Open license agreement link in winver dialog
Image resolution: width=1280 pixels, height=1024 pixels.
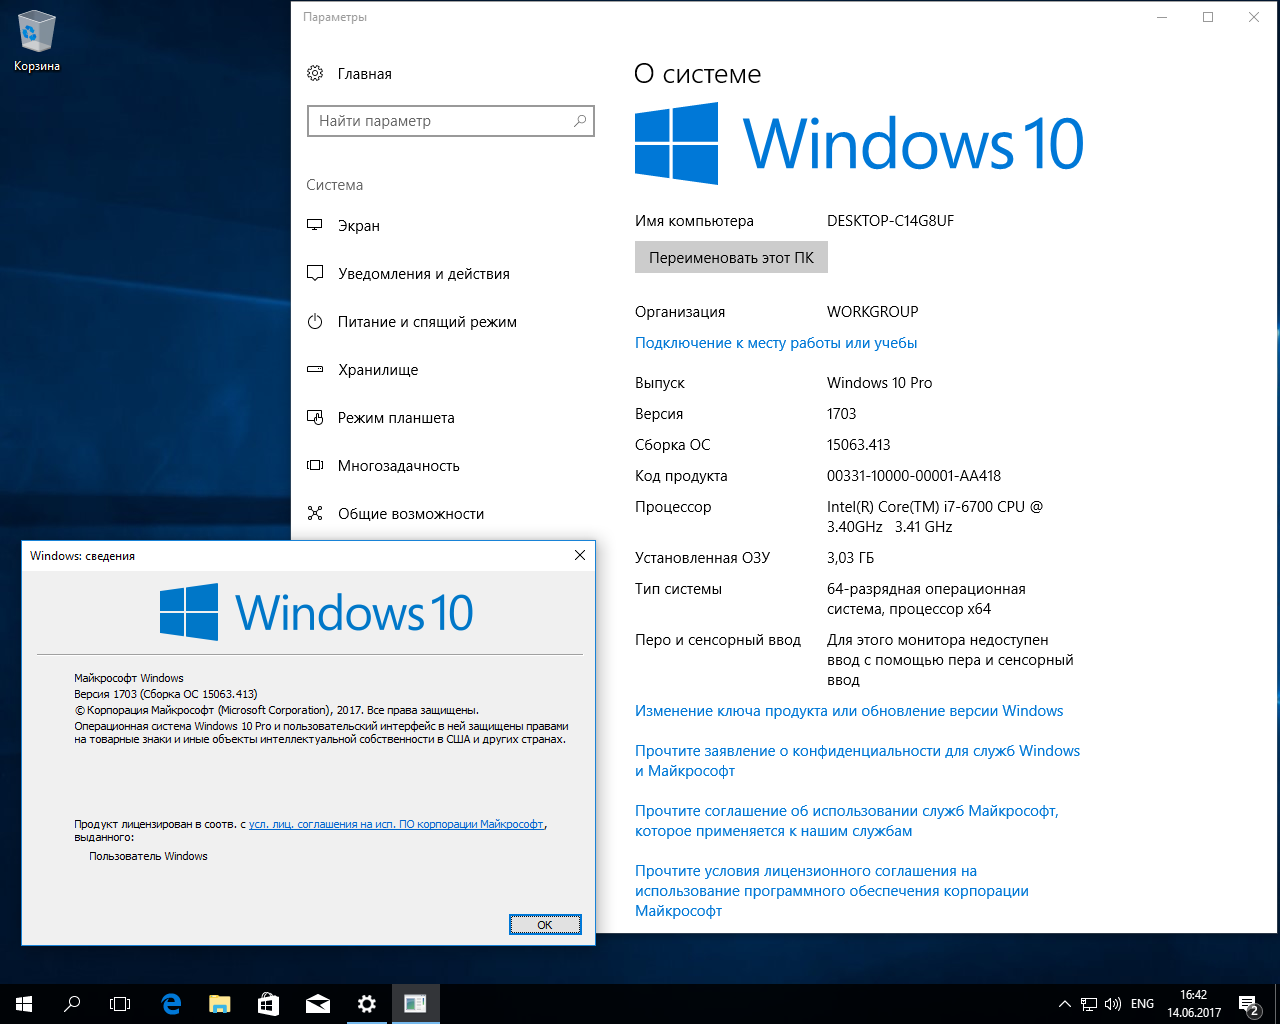(x=396, y=824)
